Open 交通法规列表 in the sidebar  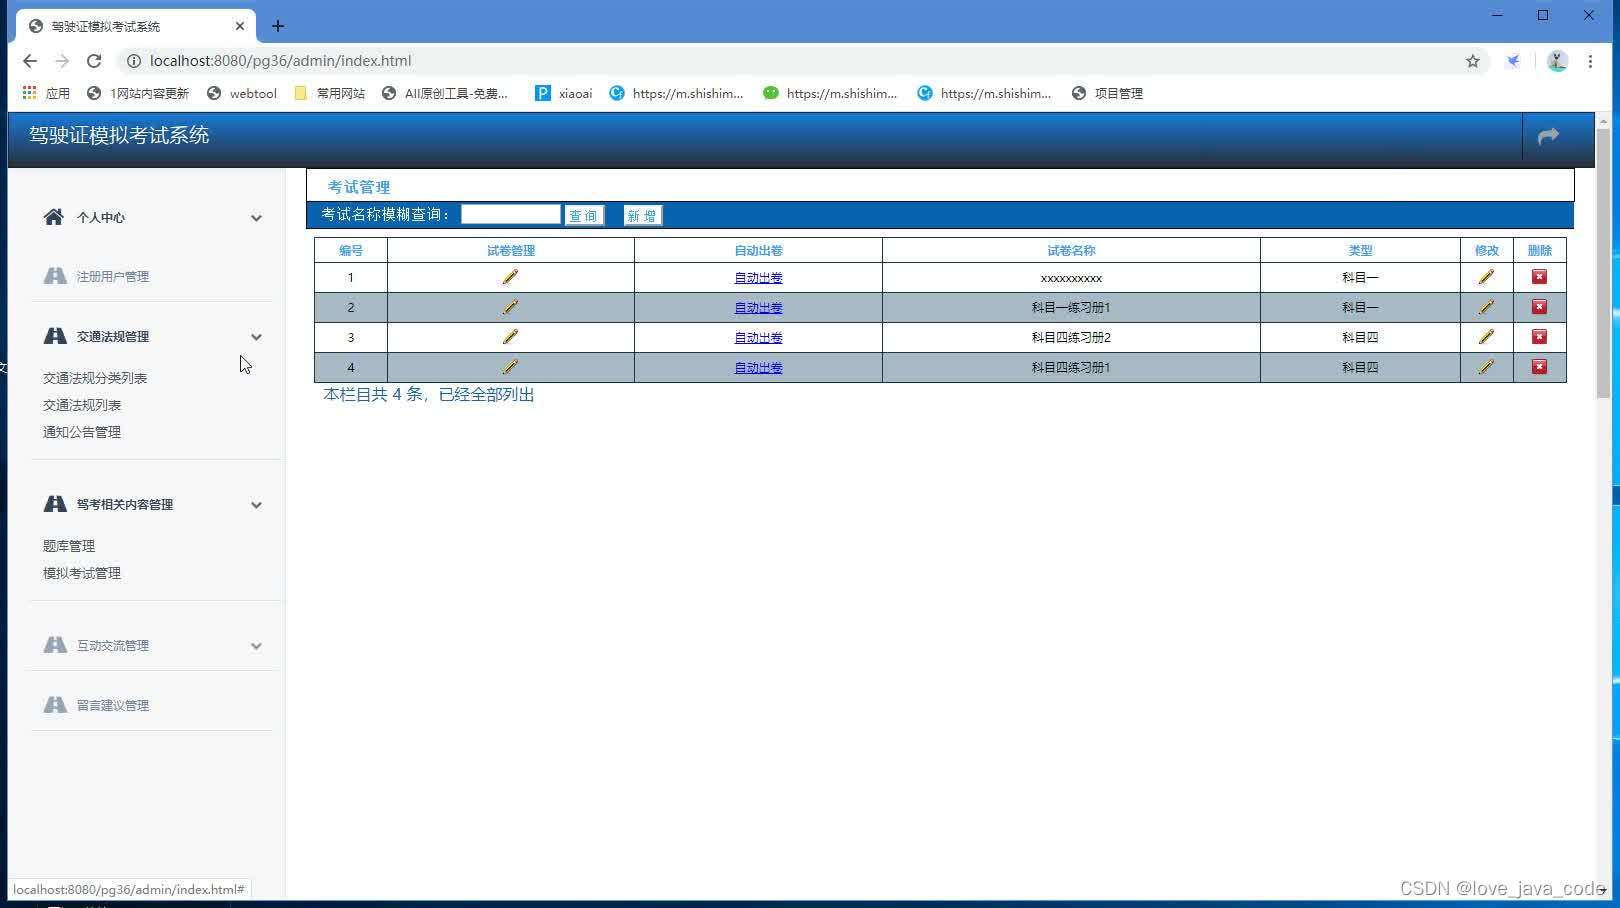(82, 405)
